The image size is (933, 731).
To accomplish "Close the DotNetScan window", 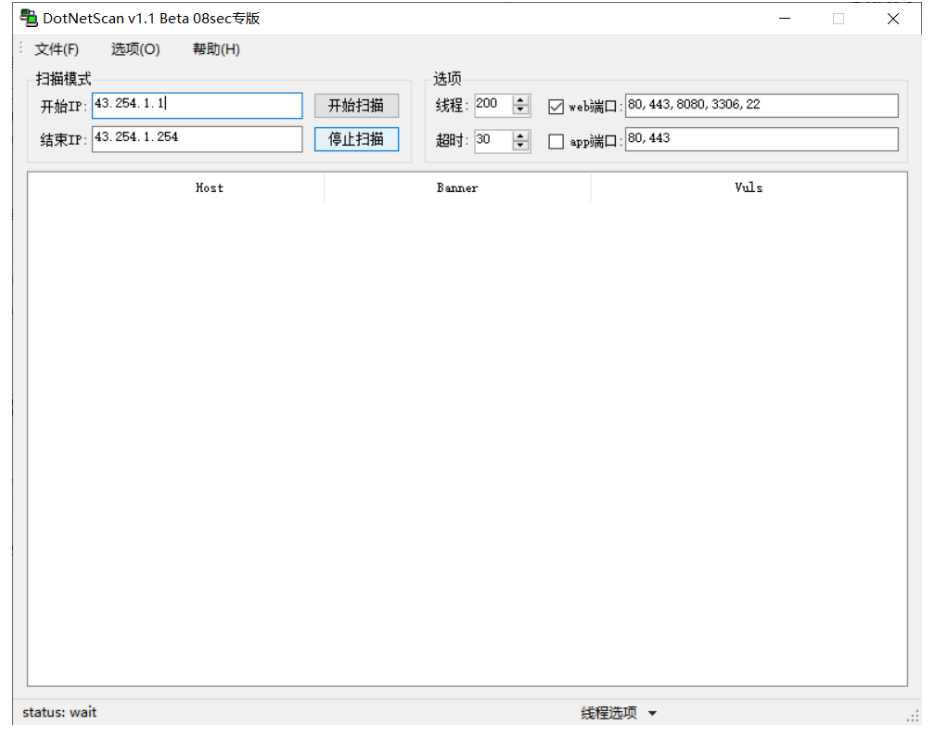I will coord(893,18).
